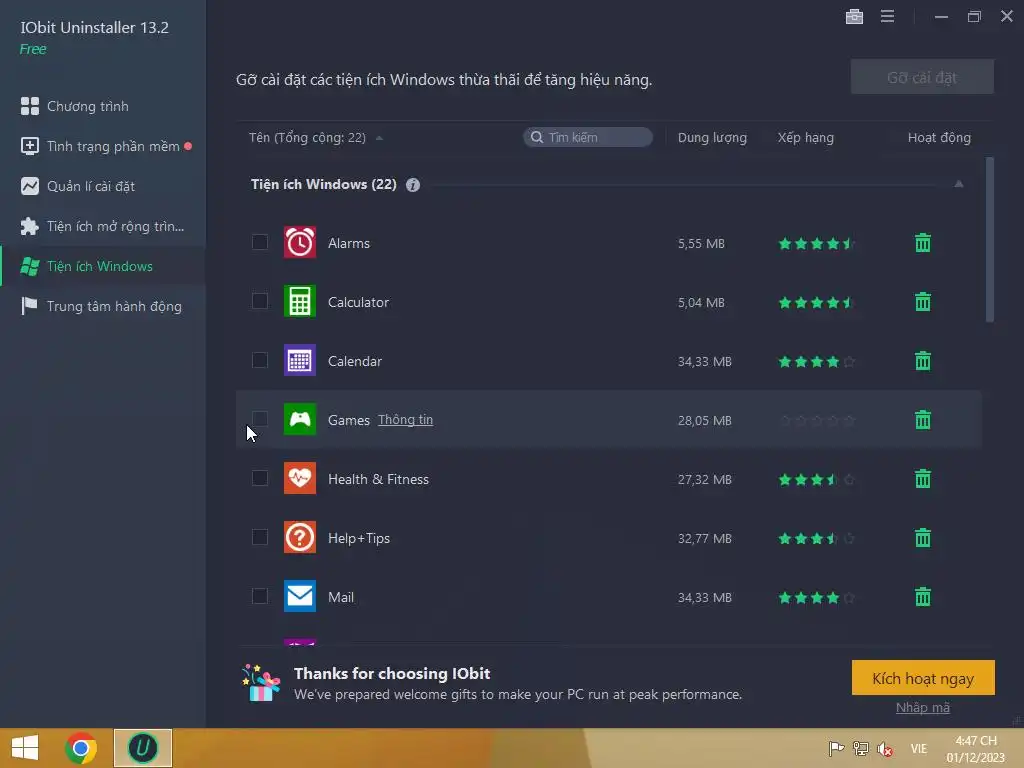Click the Calculator size 5,04 MB
Image resolution: width=1024 pixels, height=768 pixels.
pos(701,302)
